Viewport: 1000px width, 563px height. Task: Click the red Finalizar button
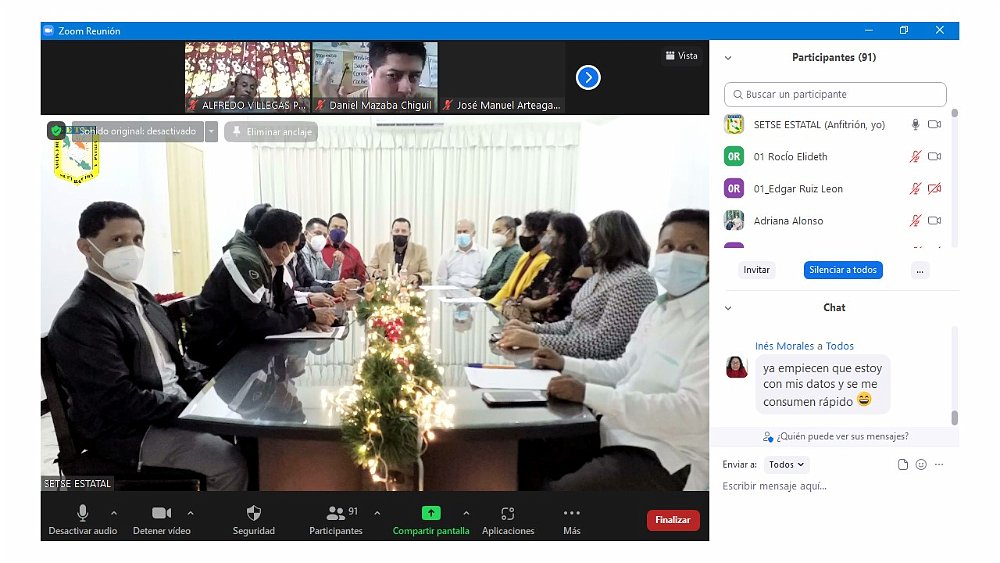coord(673,520)
